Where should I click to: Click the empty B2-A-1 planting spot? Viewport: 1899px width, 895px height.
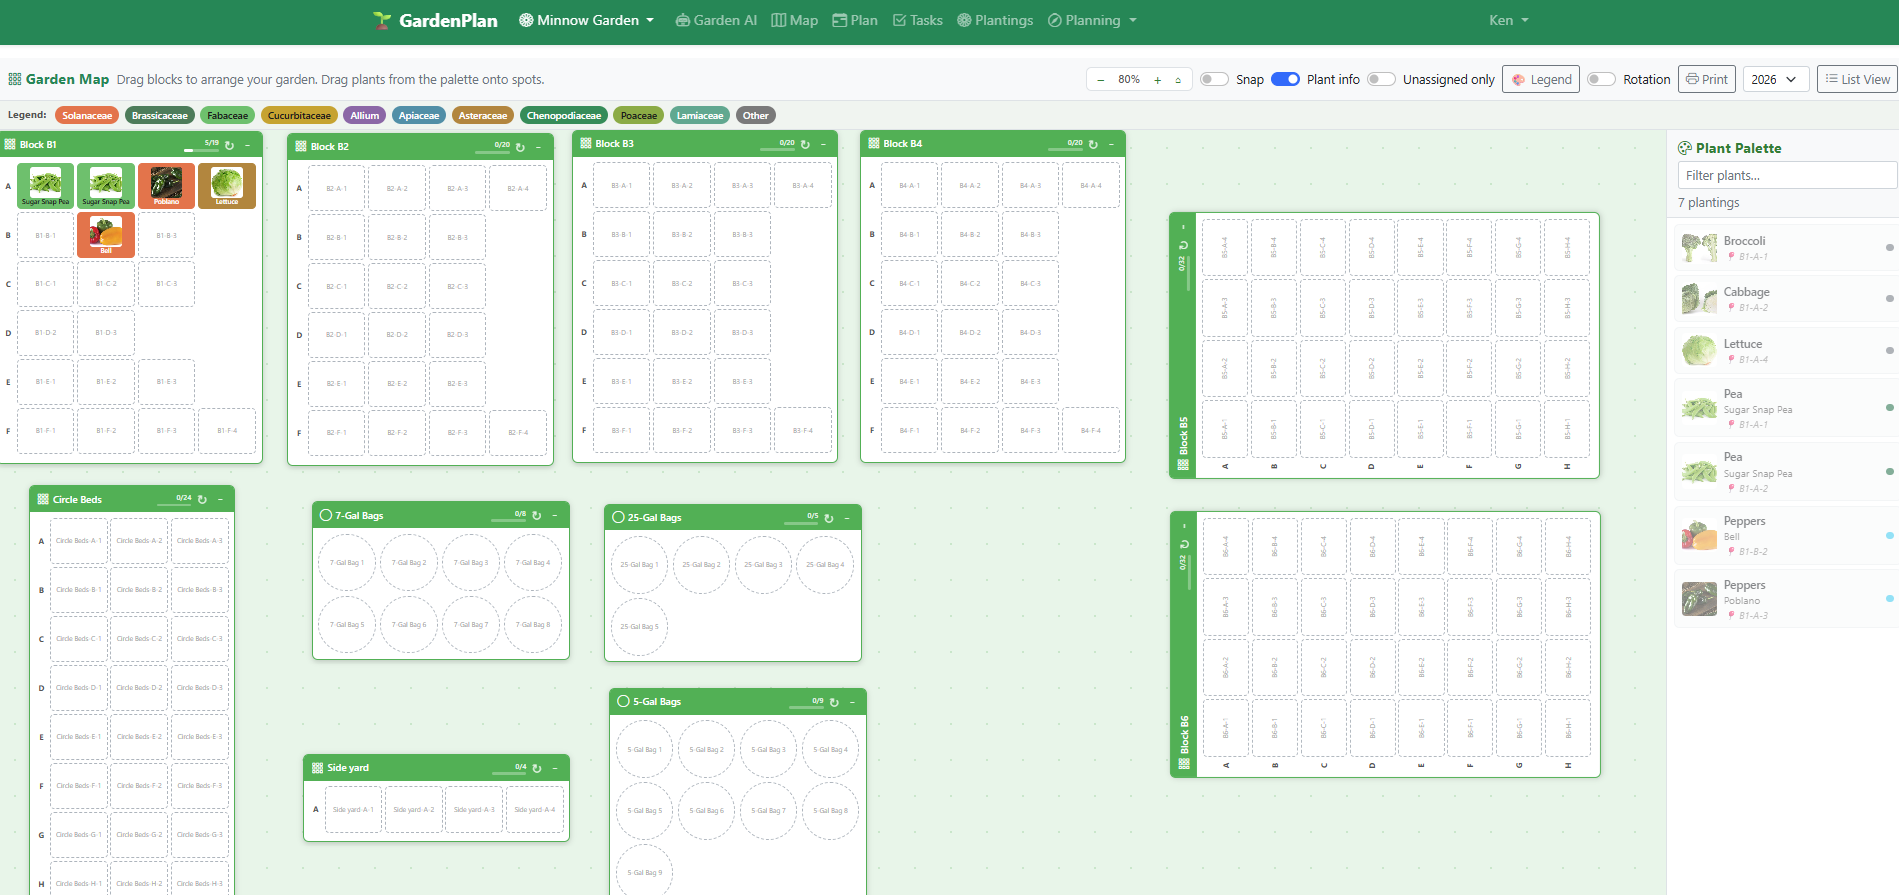[x=337, y=188]
